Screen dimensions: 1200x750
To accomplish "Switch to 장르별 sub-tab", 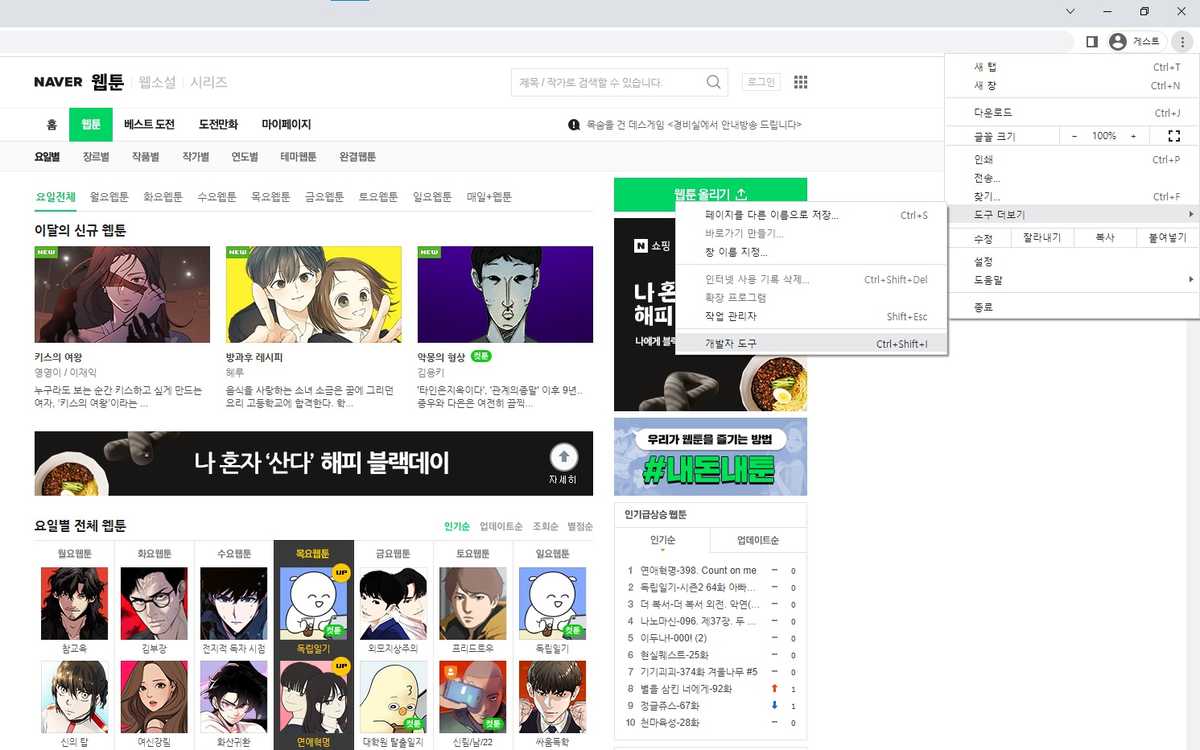I will tap(96, 157).
